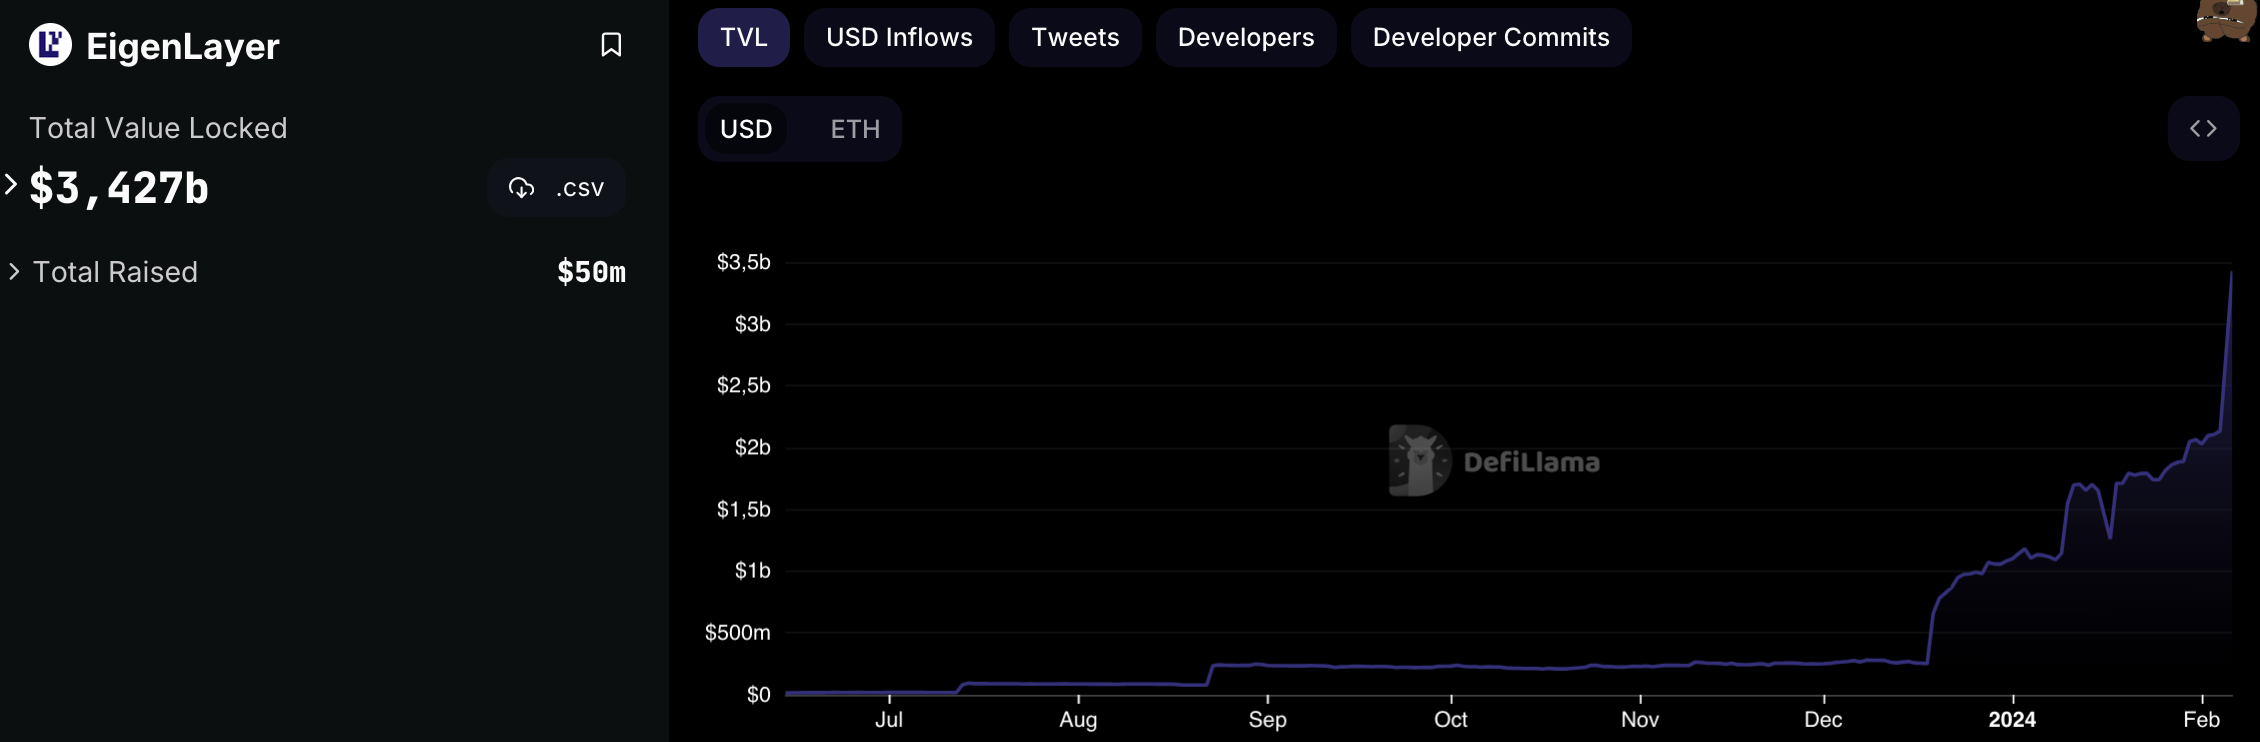Switch denomination to ETH
This screenshot has height=742, width=2260.
coord(855,129)
